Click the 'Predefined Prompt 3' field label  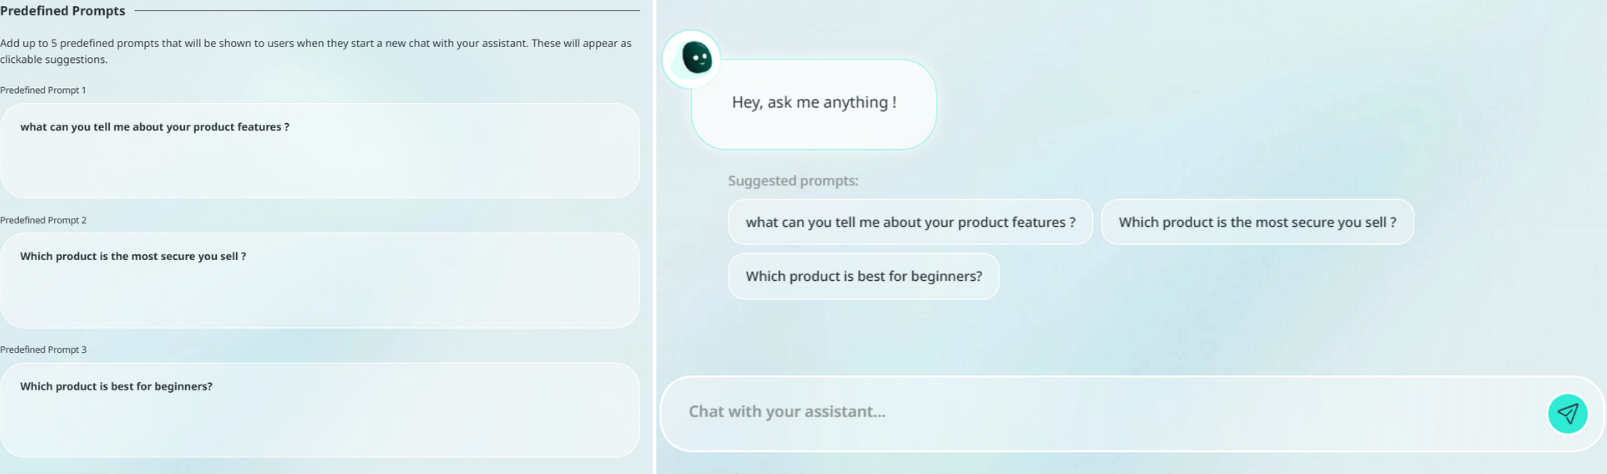coord(43,350)
